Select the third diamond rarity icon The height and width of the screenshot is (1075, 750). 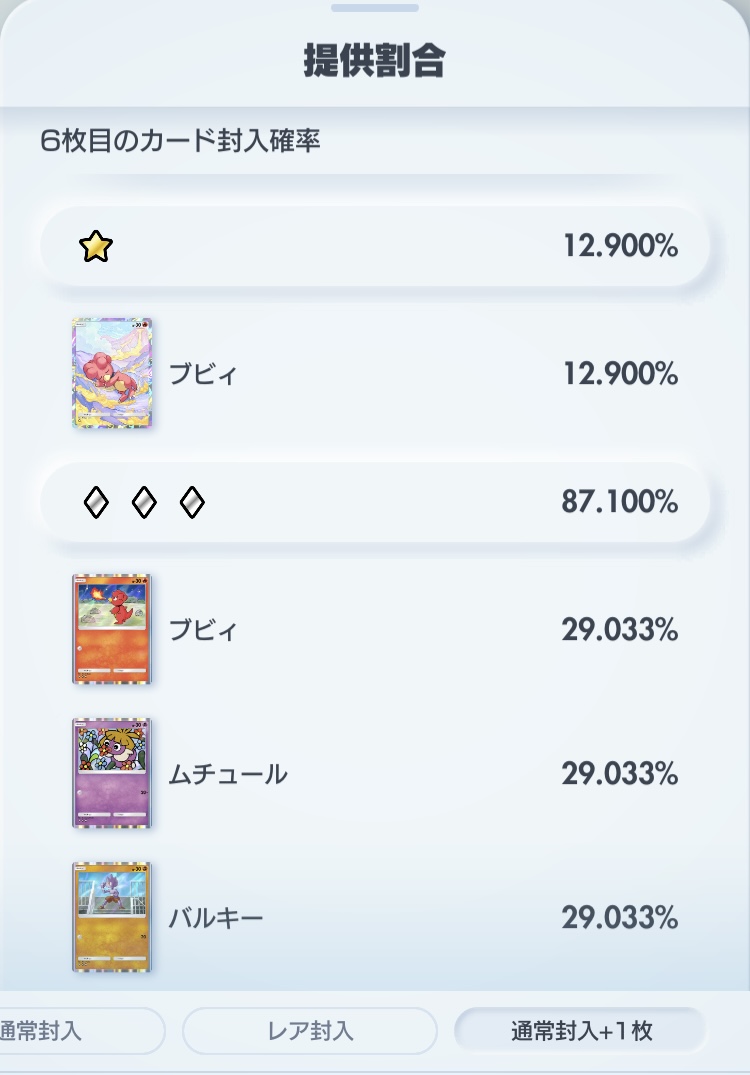coord(192,502)
